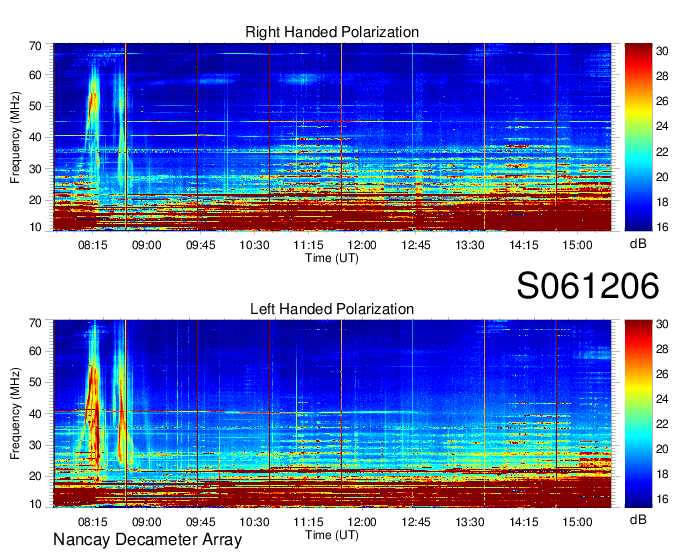Click the Right Handed Polarization title
The image size is (680, 552).
(x=332, y=32)
